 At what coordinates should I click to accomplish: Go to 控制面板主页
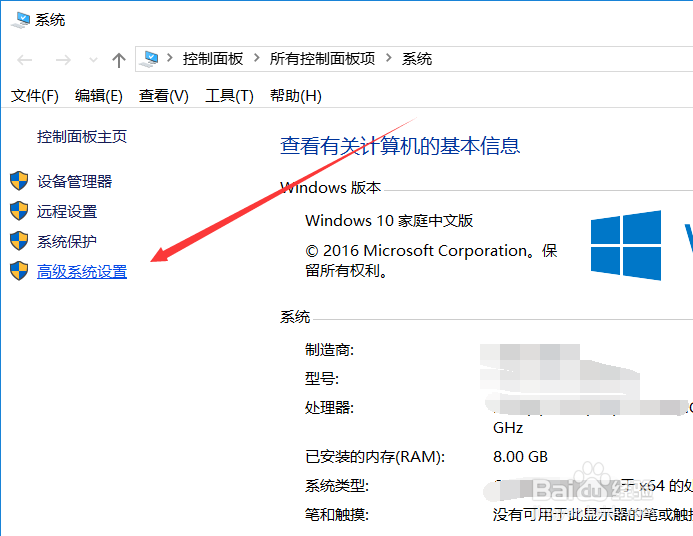click(82, 137)
